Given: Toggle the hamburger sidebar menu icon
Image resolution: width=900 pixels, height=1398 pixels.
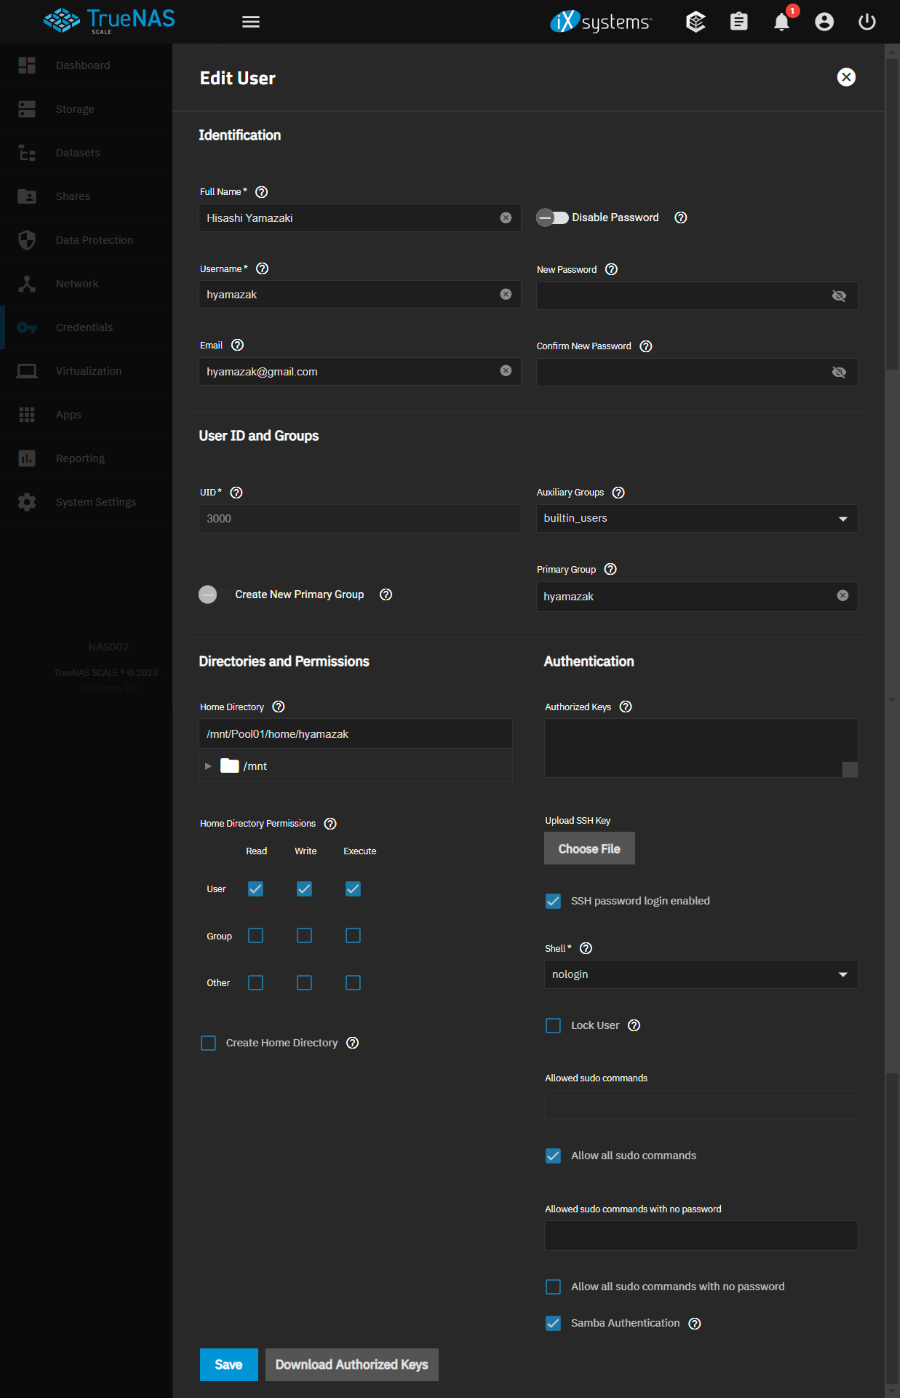Looking at the screenshot, I should coord(251,22).
